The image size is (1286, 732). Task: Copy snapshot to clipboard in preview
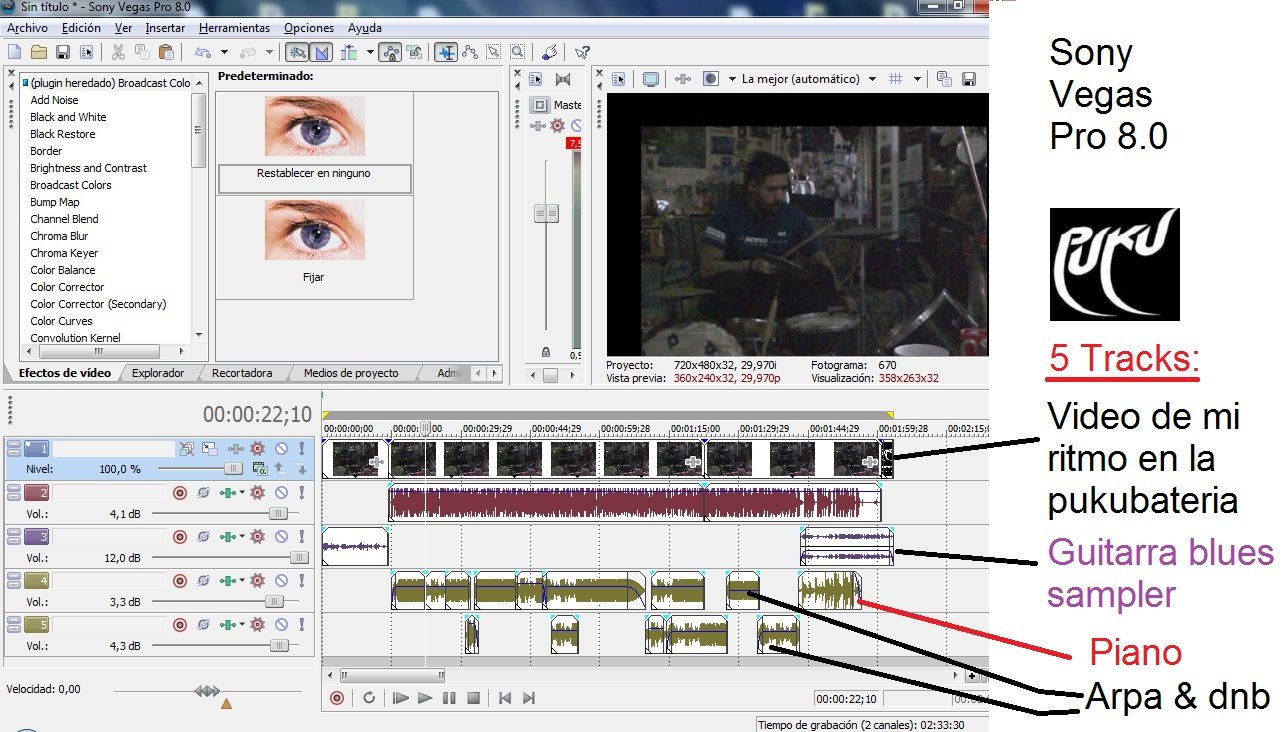tap(944, 79)
